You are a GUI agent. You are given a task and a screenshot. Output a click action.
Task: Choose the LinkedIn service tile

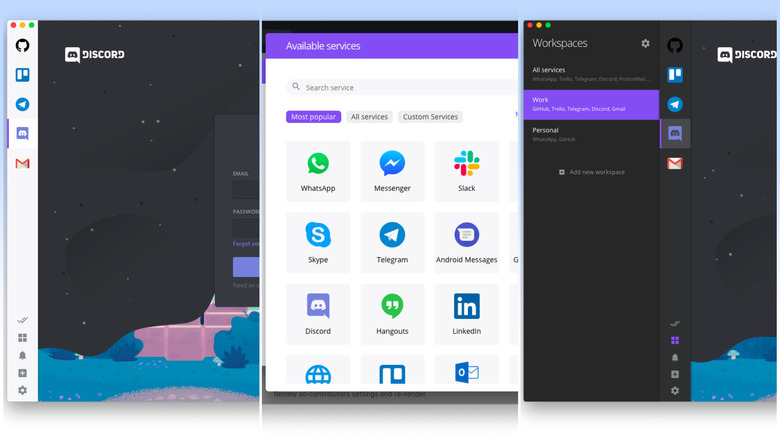click(x=467, y=315)
